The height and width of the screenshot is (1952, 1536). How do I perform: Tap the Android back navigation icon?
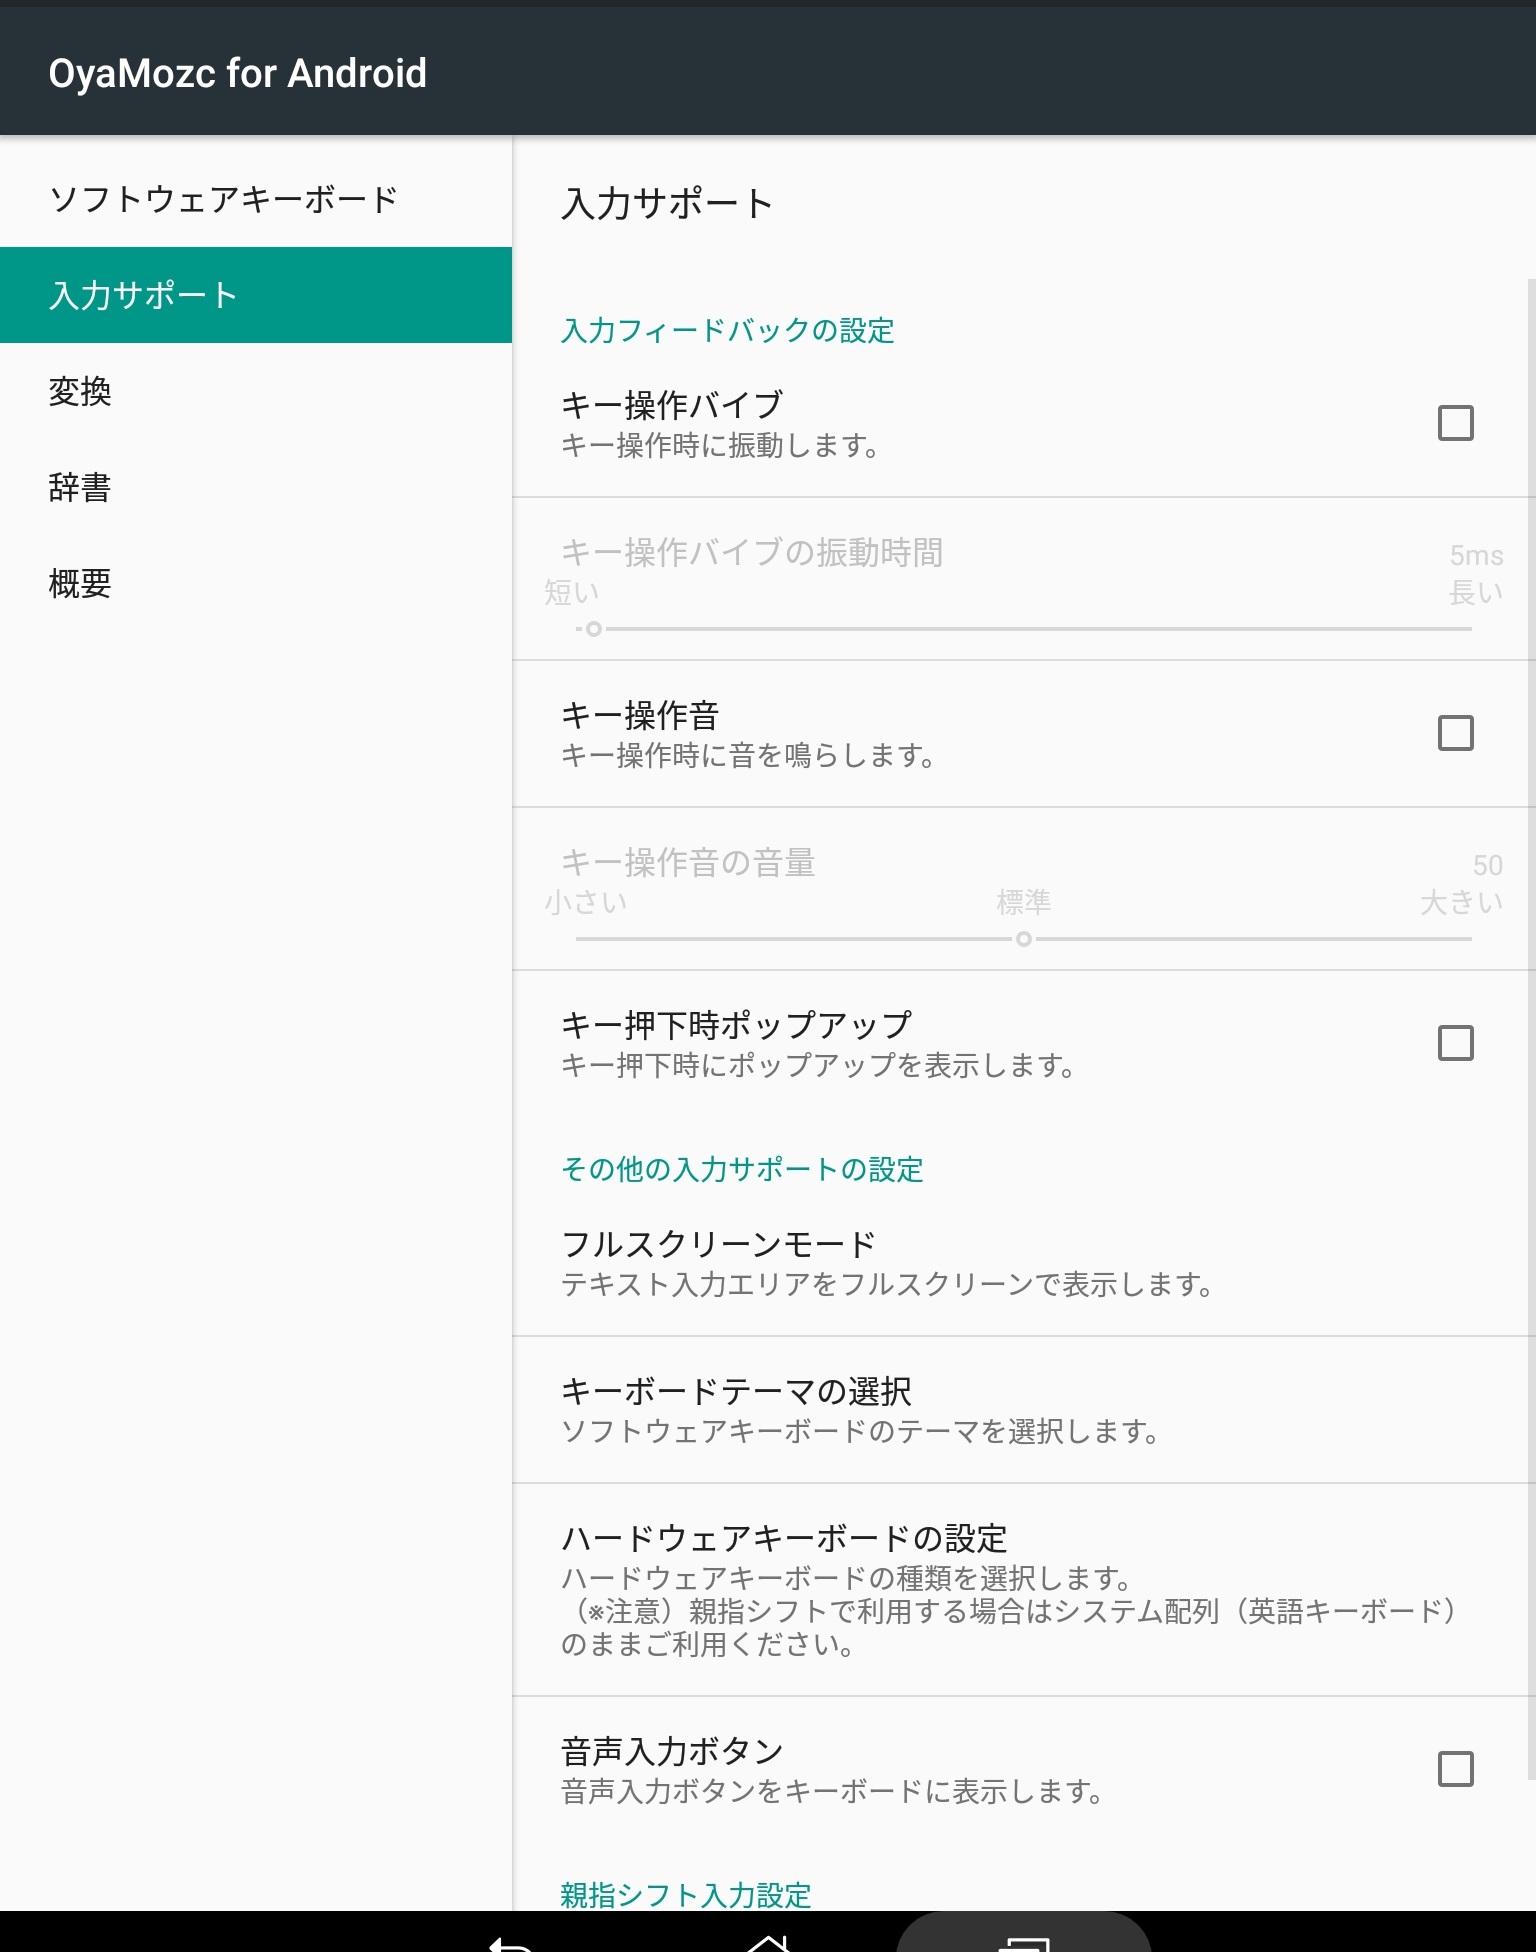click(510, 1944)
